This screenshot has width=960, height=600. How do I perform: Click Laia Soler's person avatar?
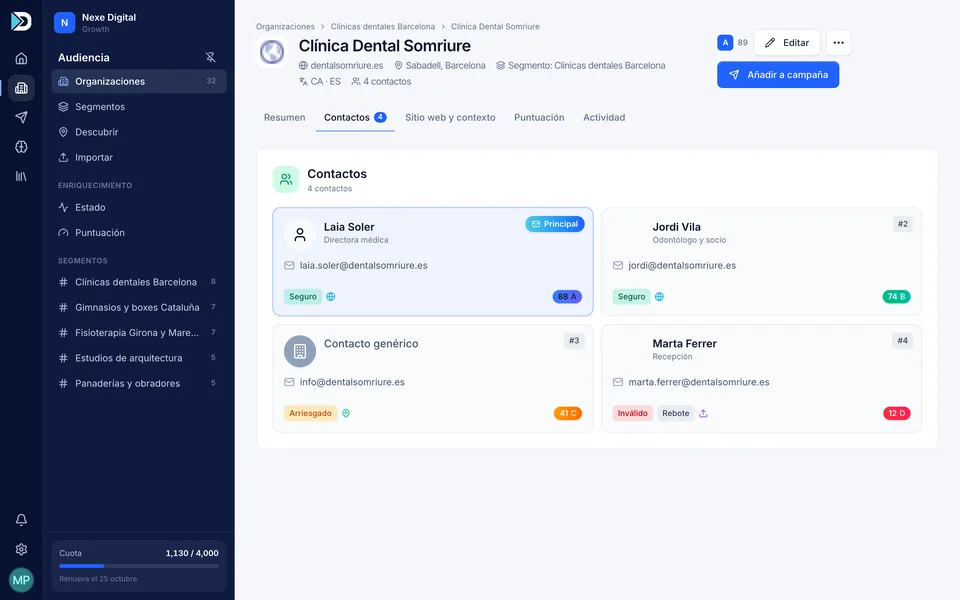[x=300, y=234]
